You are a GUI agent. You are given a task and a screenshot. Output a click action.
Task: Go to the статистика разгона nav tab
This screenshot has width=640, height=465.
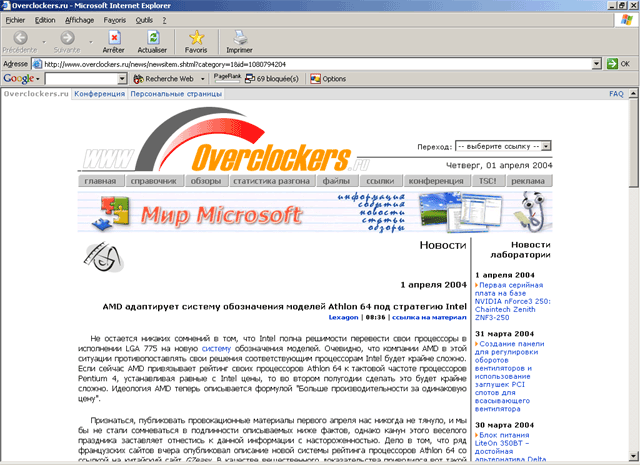[x=271, y=181]
